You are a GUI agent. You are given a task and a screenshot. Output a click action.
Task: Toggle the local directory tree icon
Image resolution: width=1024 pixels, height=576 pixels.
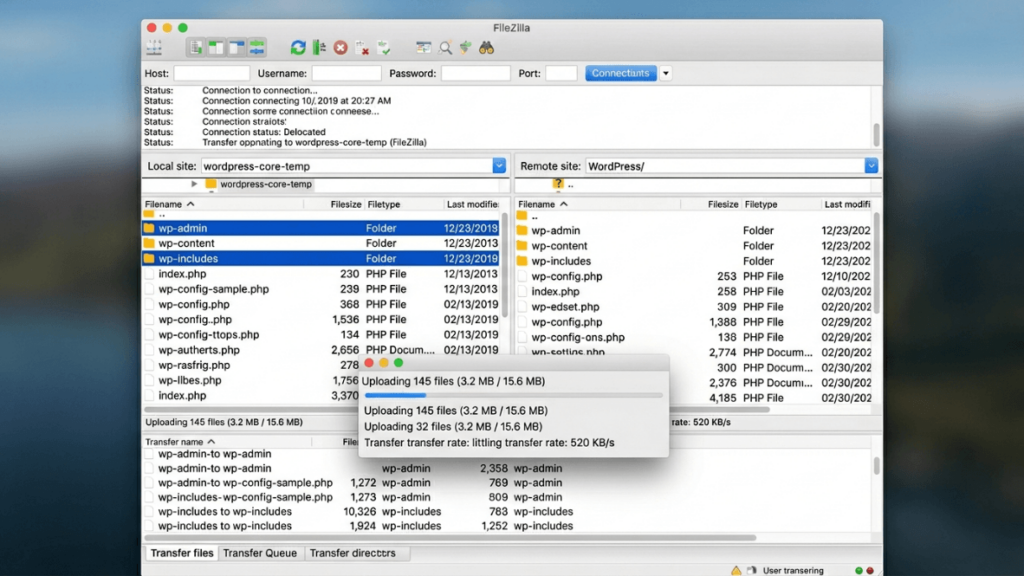tap(216, 48)
